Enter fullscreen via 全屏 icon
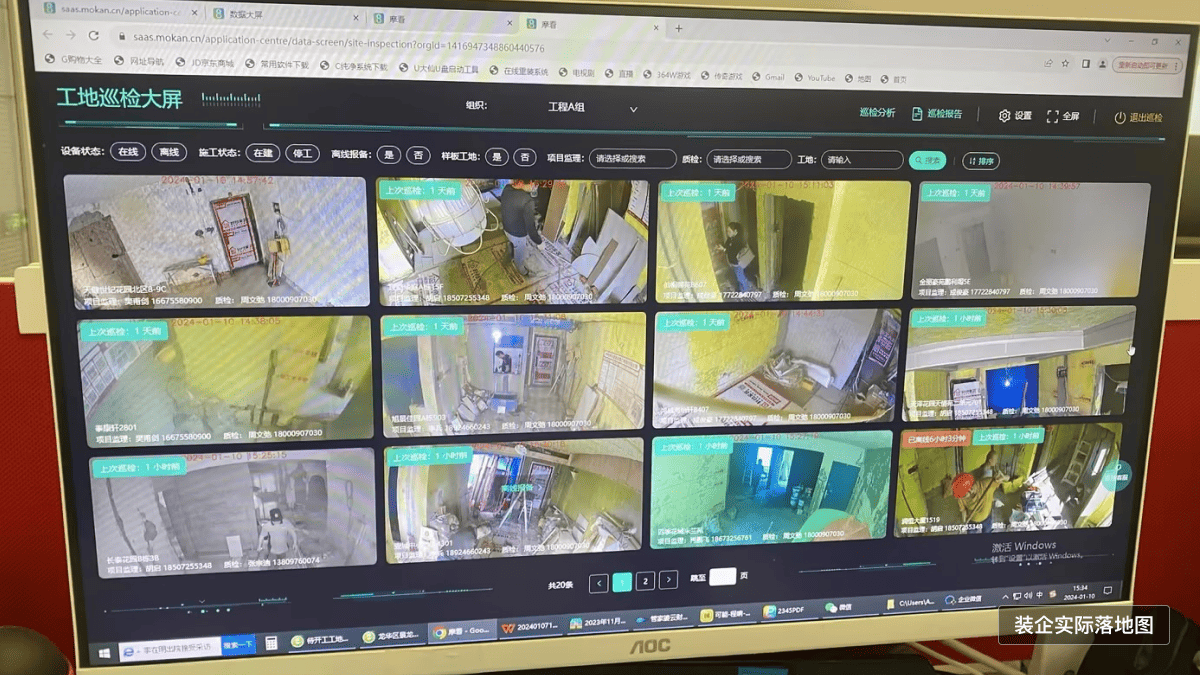Screen dimensions: 1200x675 click(1052, 116)
